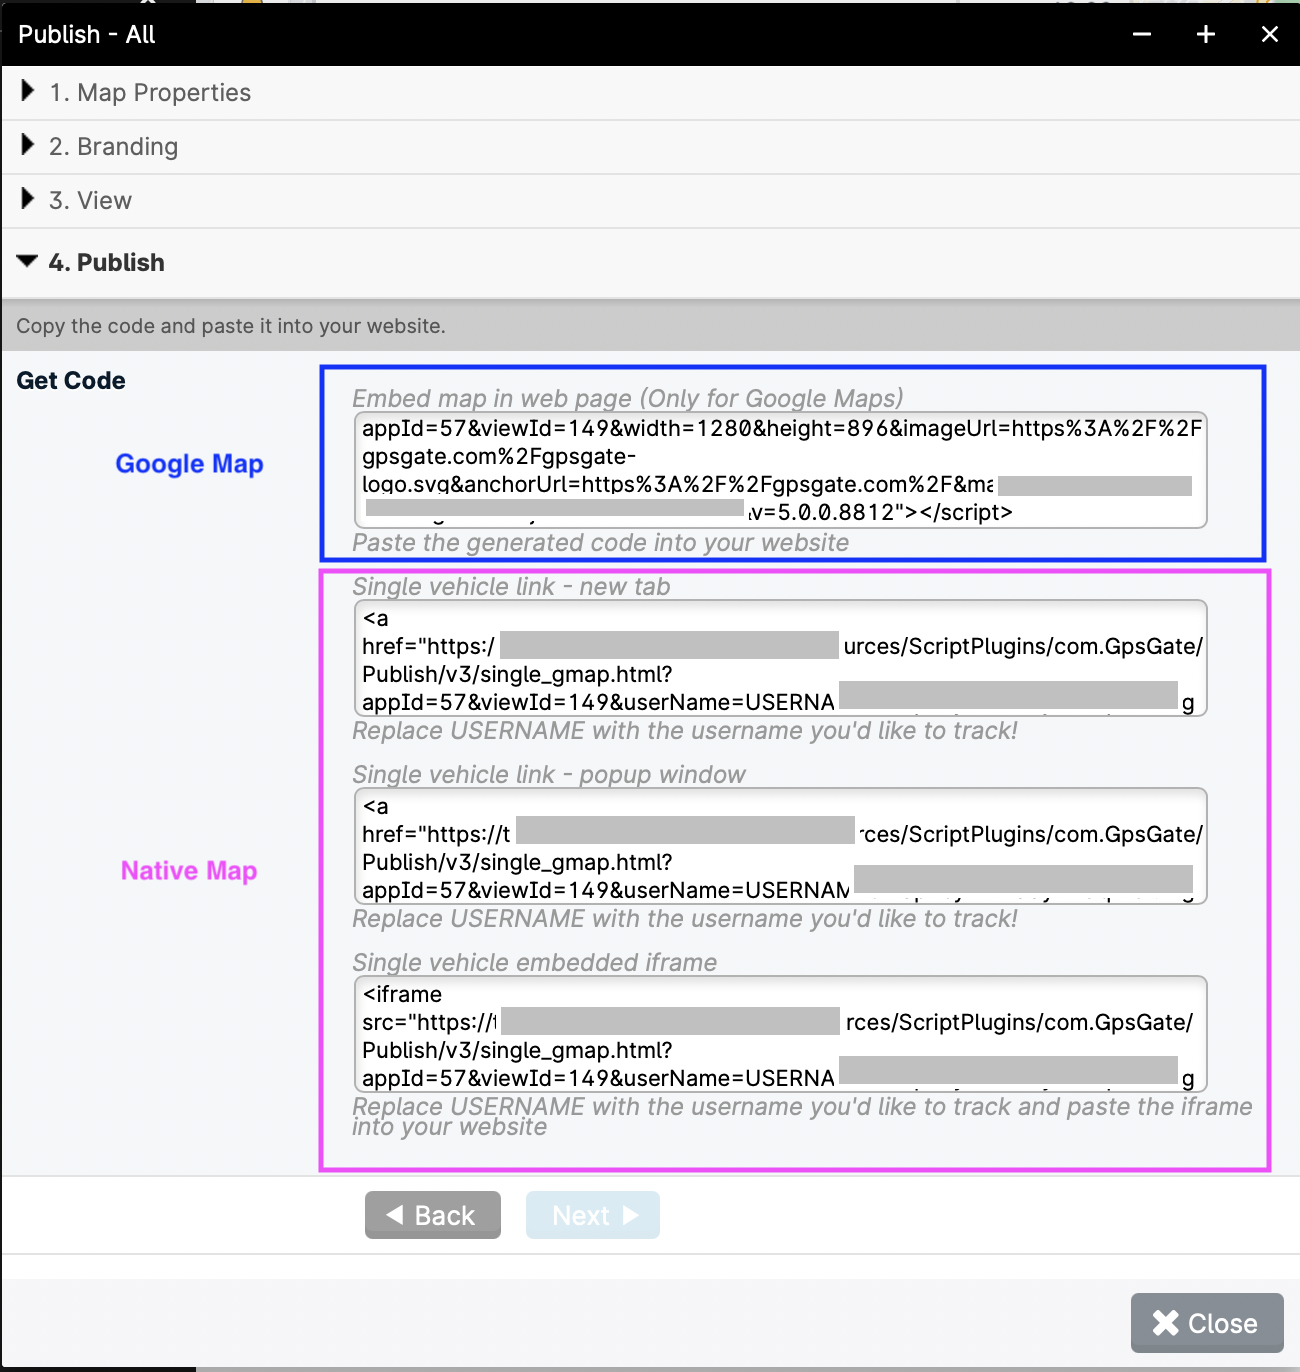1300x1372 pixels.
Task: Click the 'Single vehicle embedded iframe' label
Action: click(x=535, y=963)
